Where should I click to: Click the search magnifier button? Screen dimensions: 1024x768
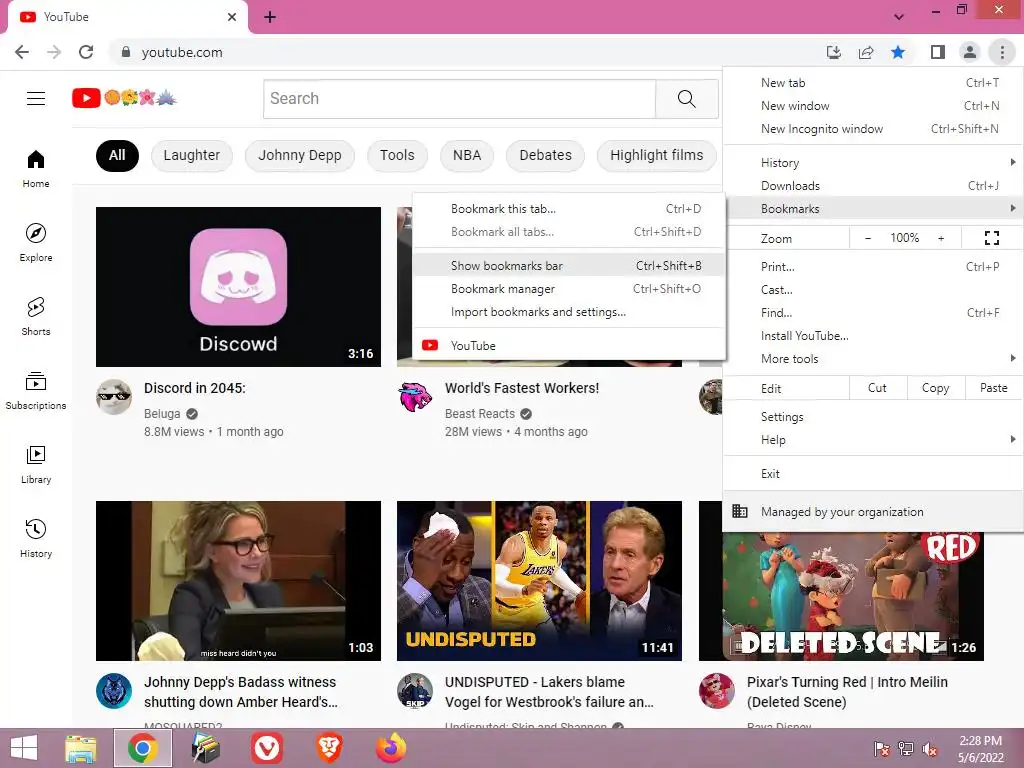point(686,99)
